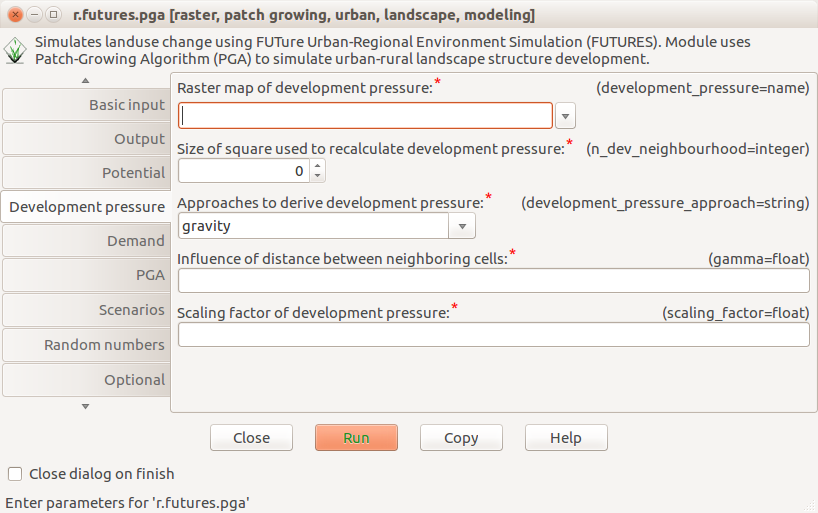This screenshot has width=818, height=513.
Task: Click the Copy button
Action: pos(461,438)
